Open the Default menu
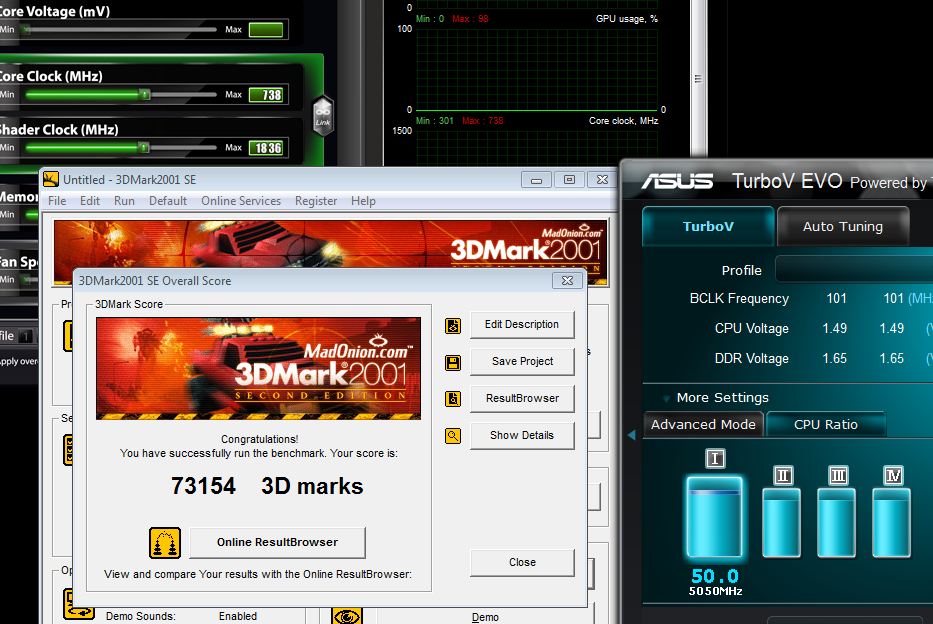 pyautogui.click(x=168, y=201)
